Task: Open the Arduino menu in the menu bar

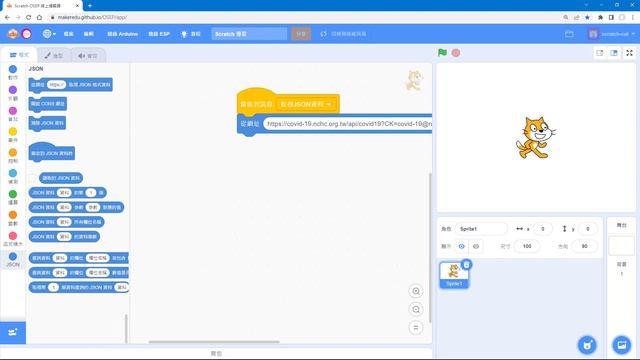Action: pyautogui.click(x=122, y=34)
